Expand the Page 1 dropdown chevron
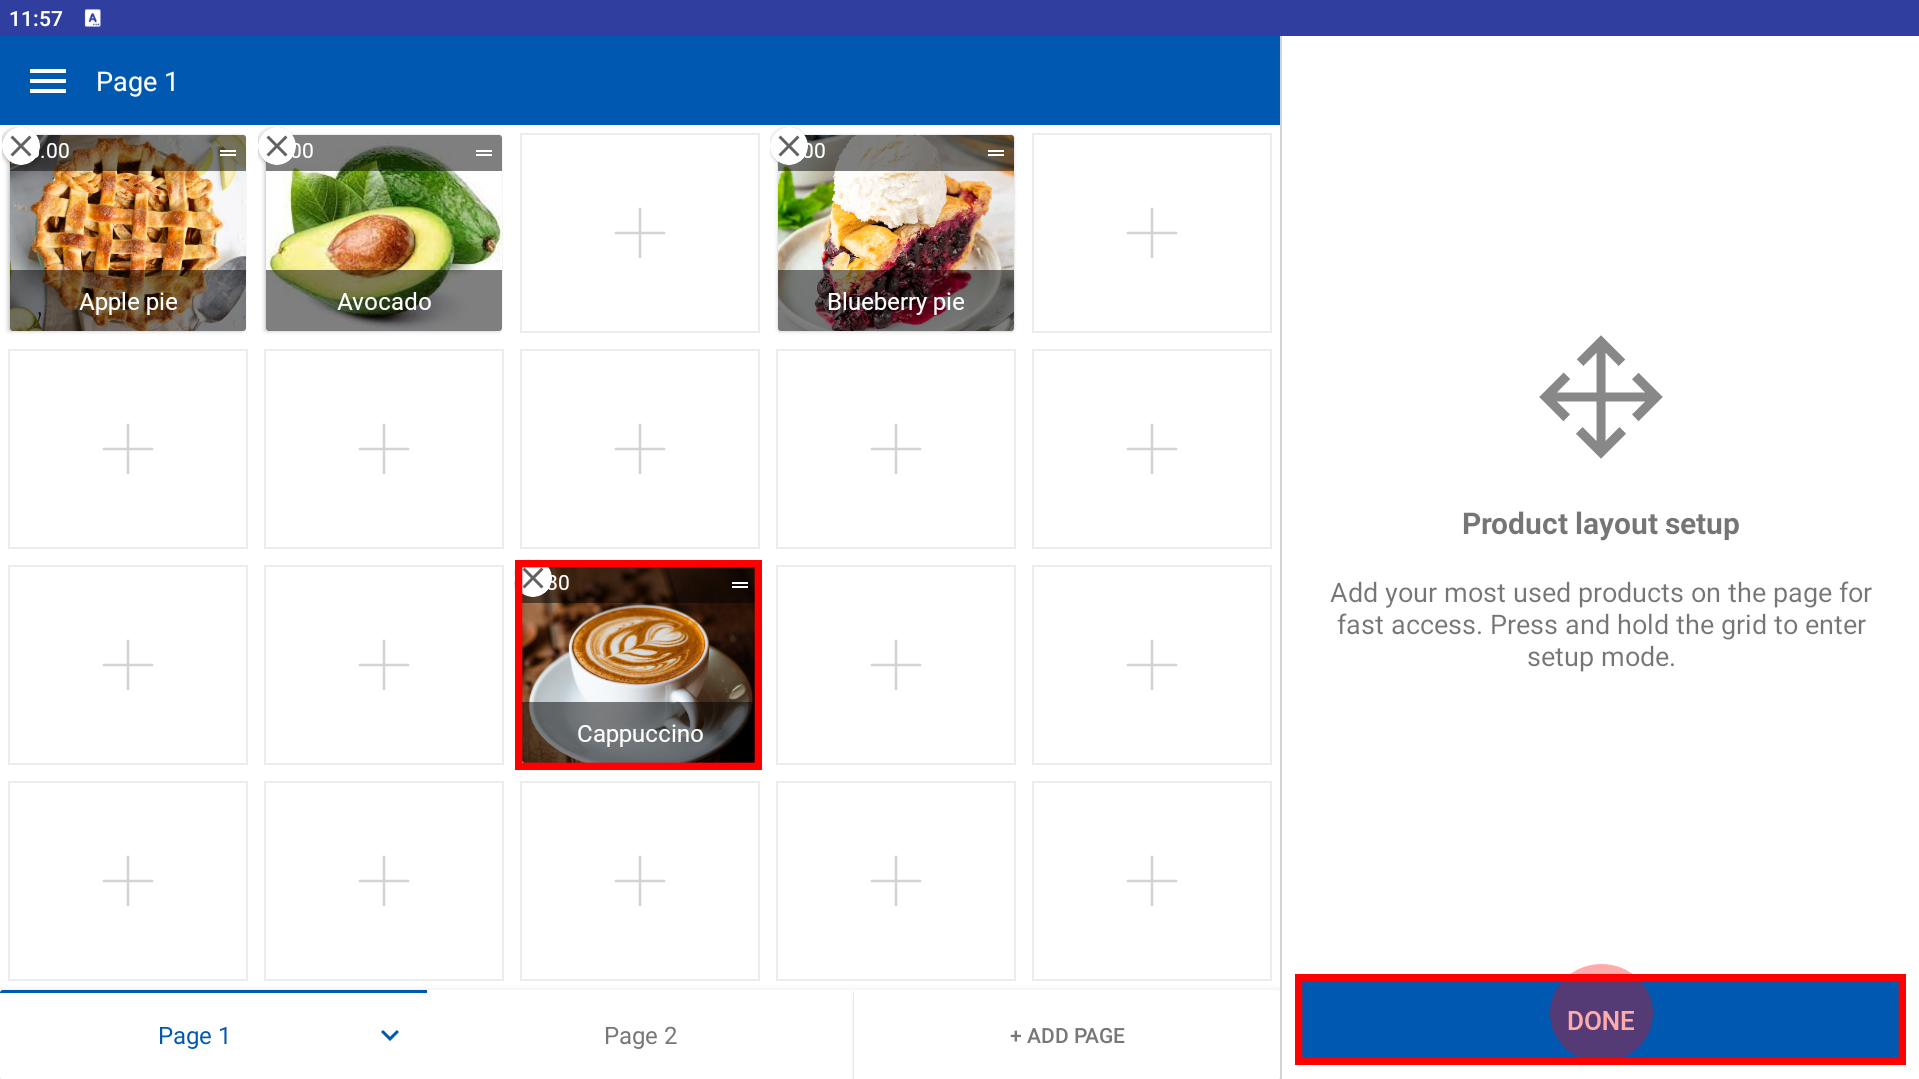 coord(390,1035)
